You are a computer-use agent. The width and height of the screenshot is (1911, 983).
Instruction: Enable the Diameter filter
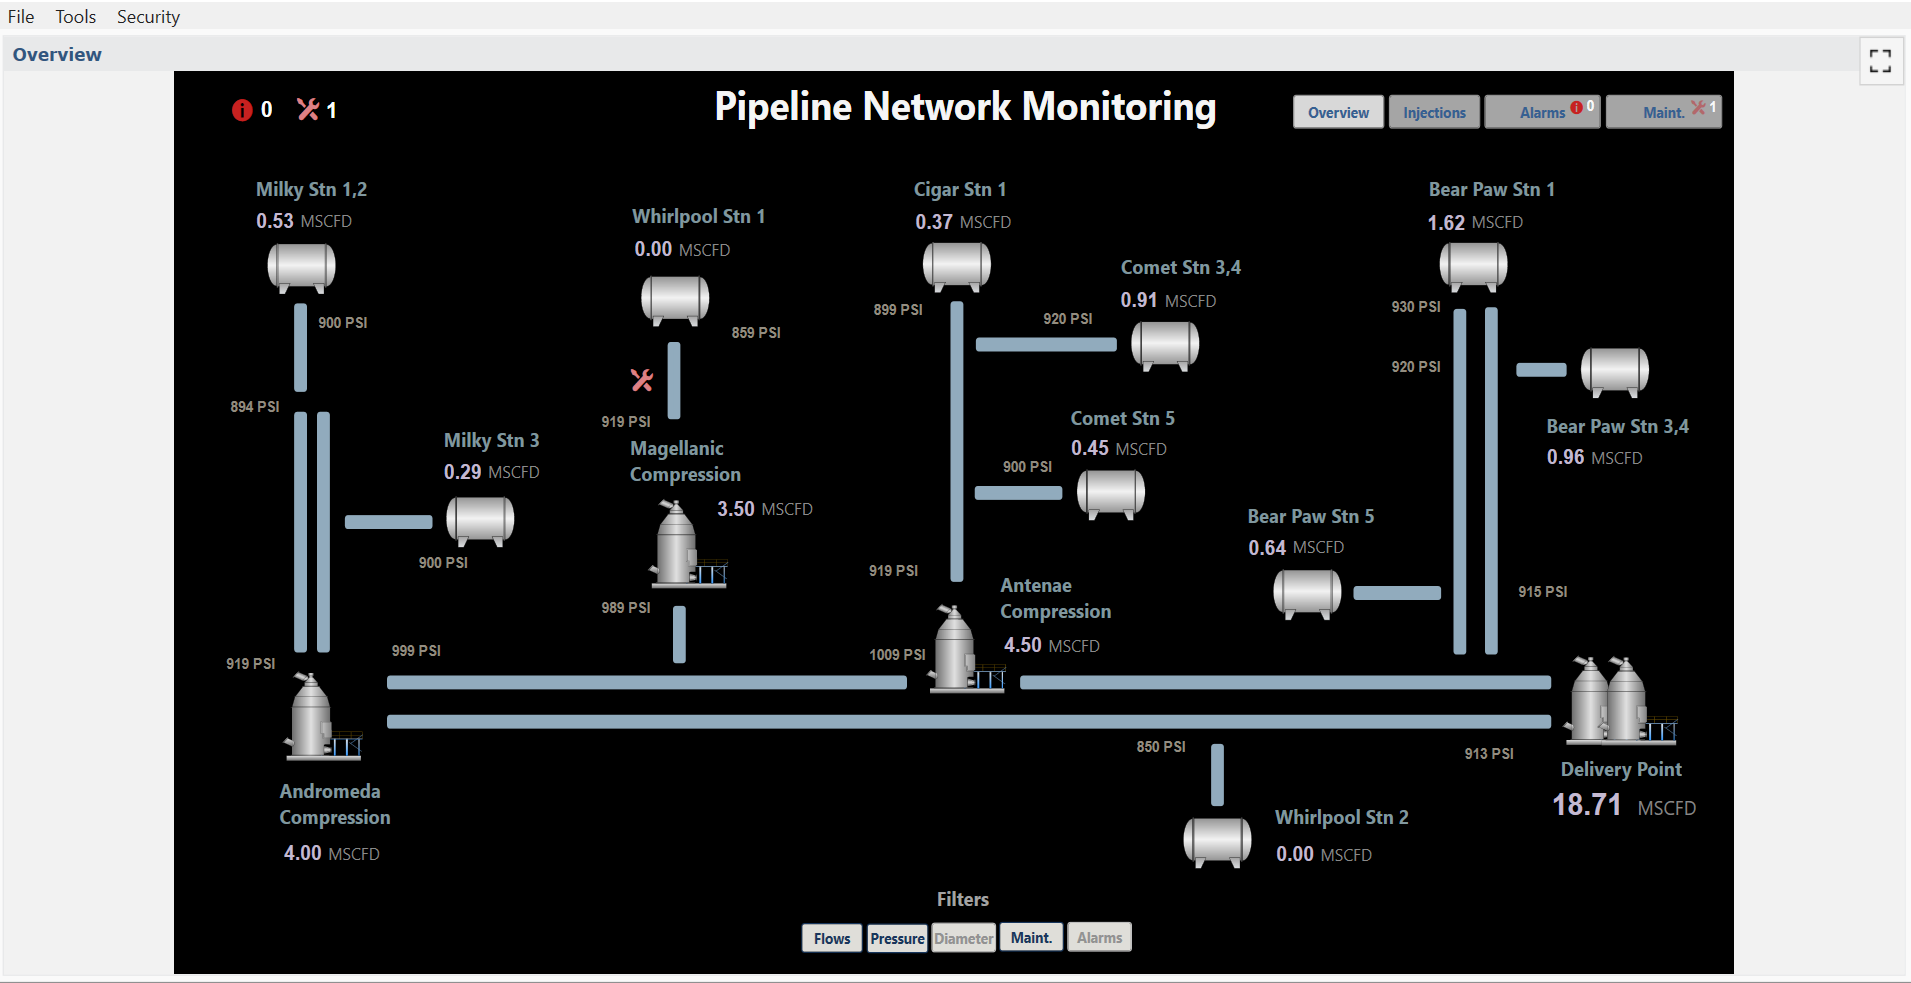[x=963, y=937]
